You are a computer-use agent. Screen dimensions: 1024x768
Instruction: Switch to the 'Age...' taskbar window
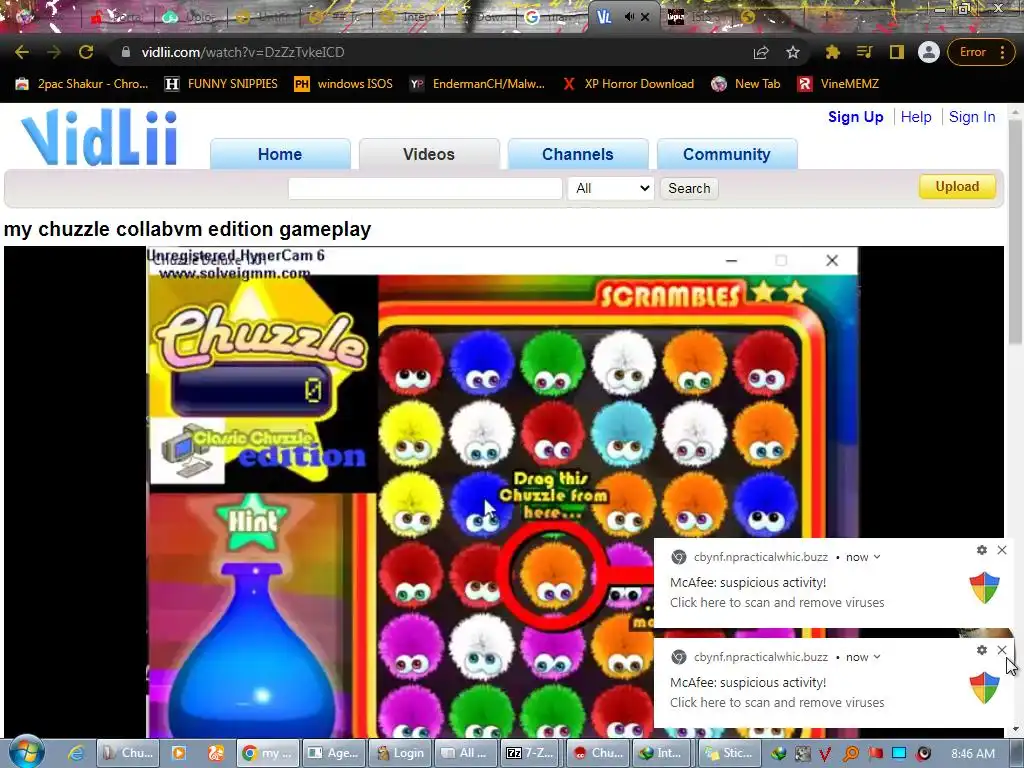(x=335, y=753)
